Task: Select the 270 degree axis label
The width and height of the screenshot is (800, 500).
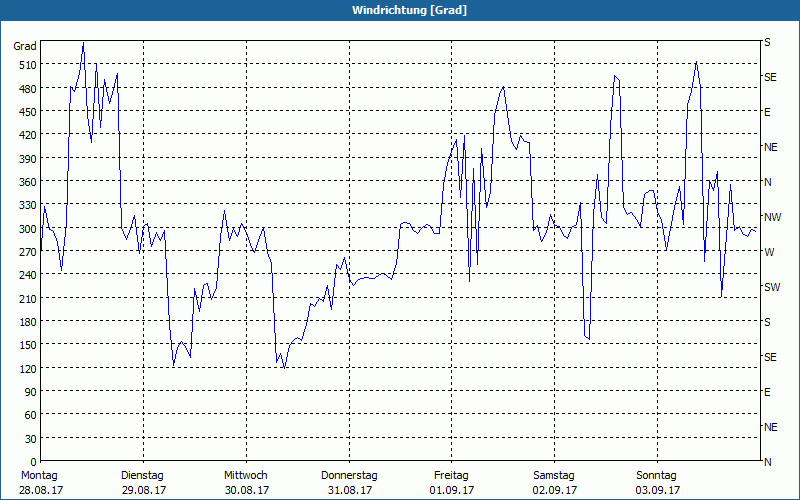Action: 28,252
